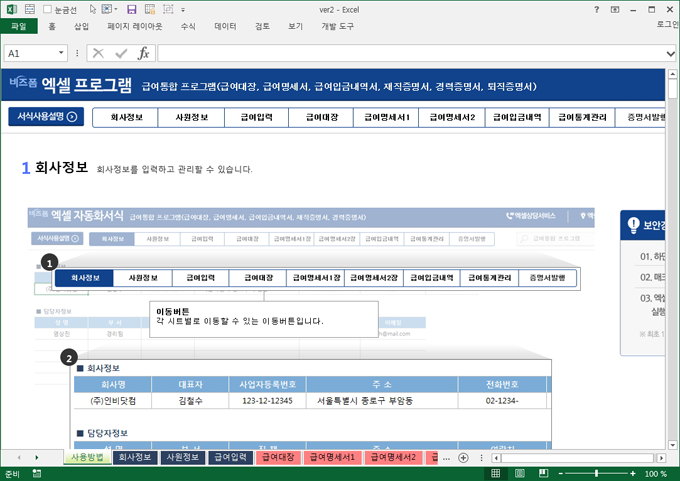Toggle the 눈금선 gridlines checkbox

[48, 9]
